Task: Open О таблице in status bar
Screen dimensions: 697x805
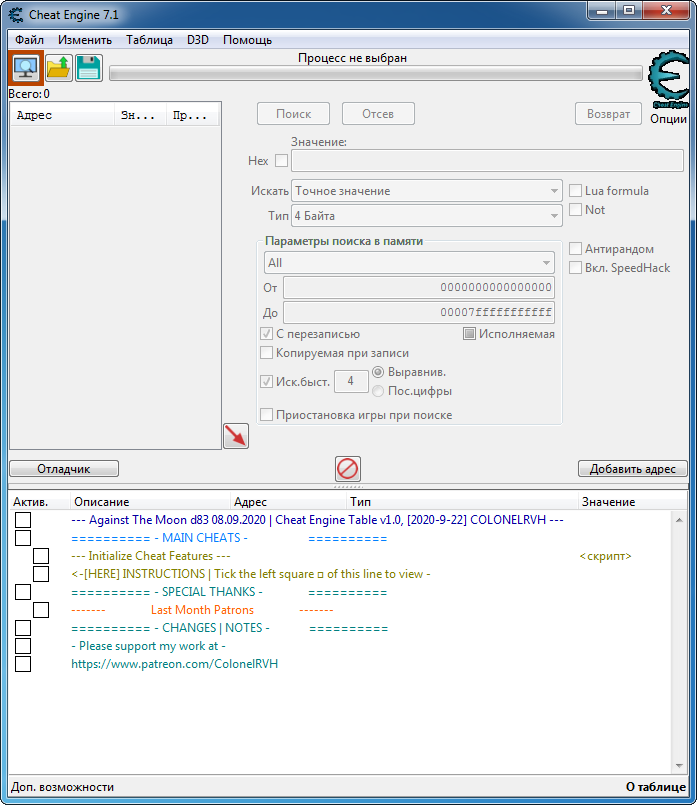Action: click(655, 787)
